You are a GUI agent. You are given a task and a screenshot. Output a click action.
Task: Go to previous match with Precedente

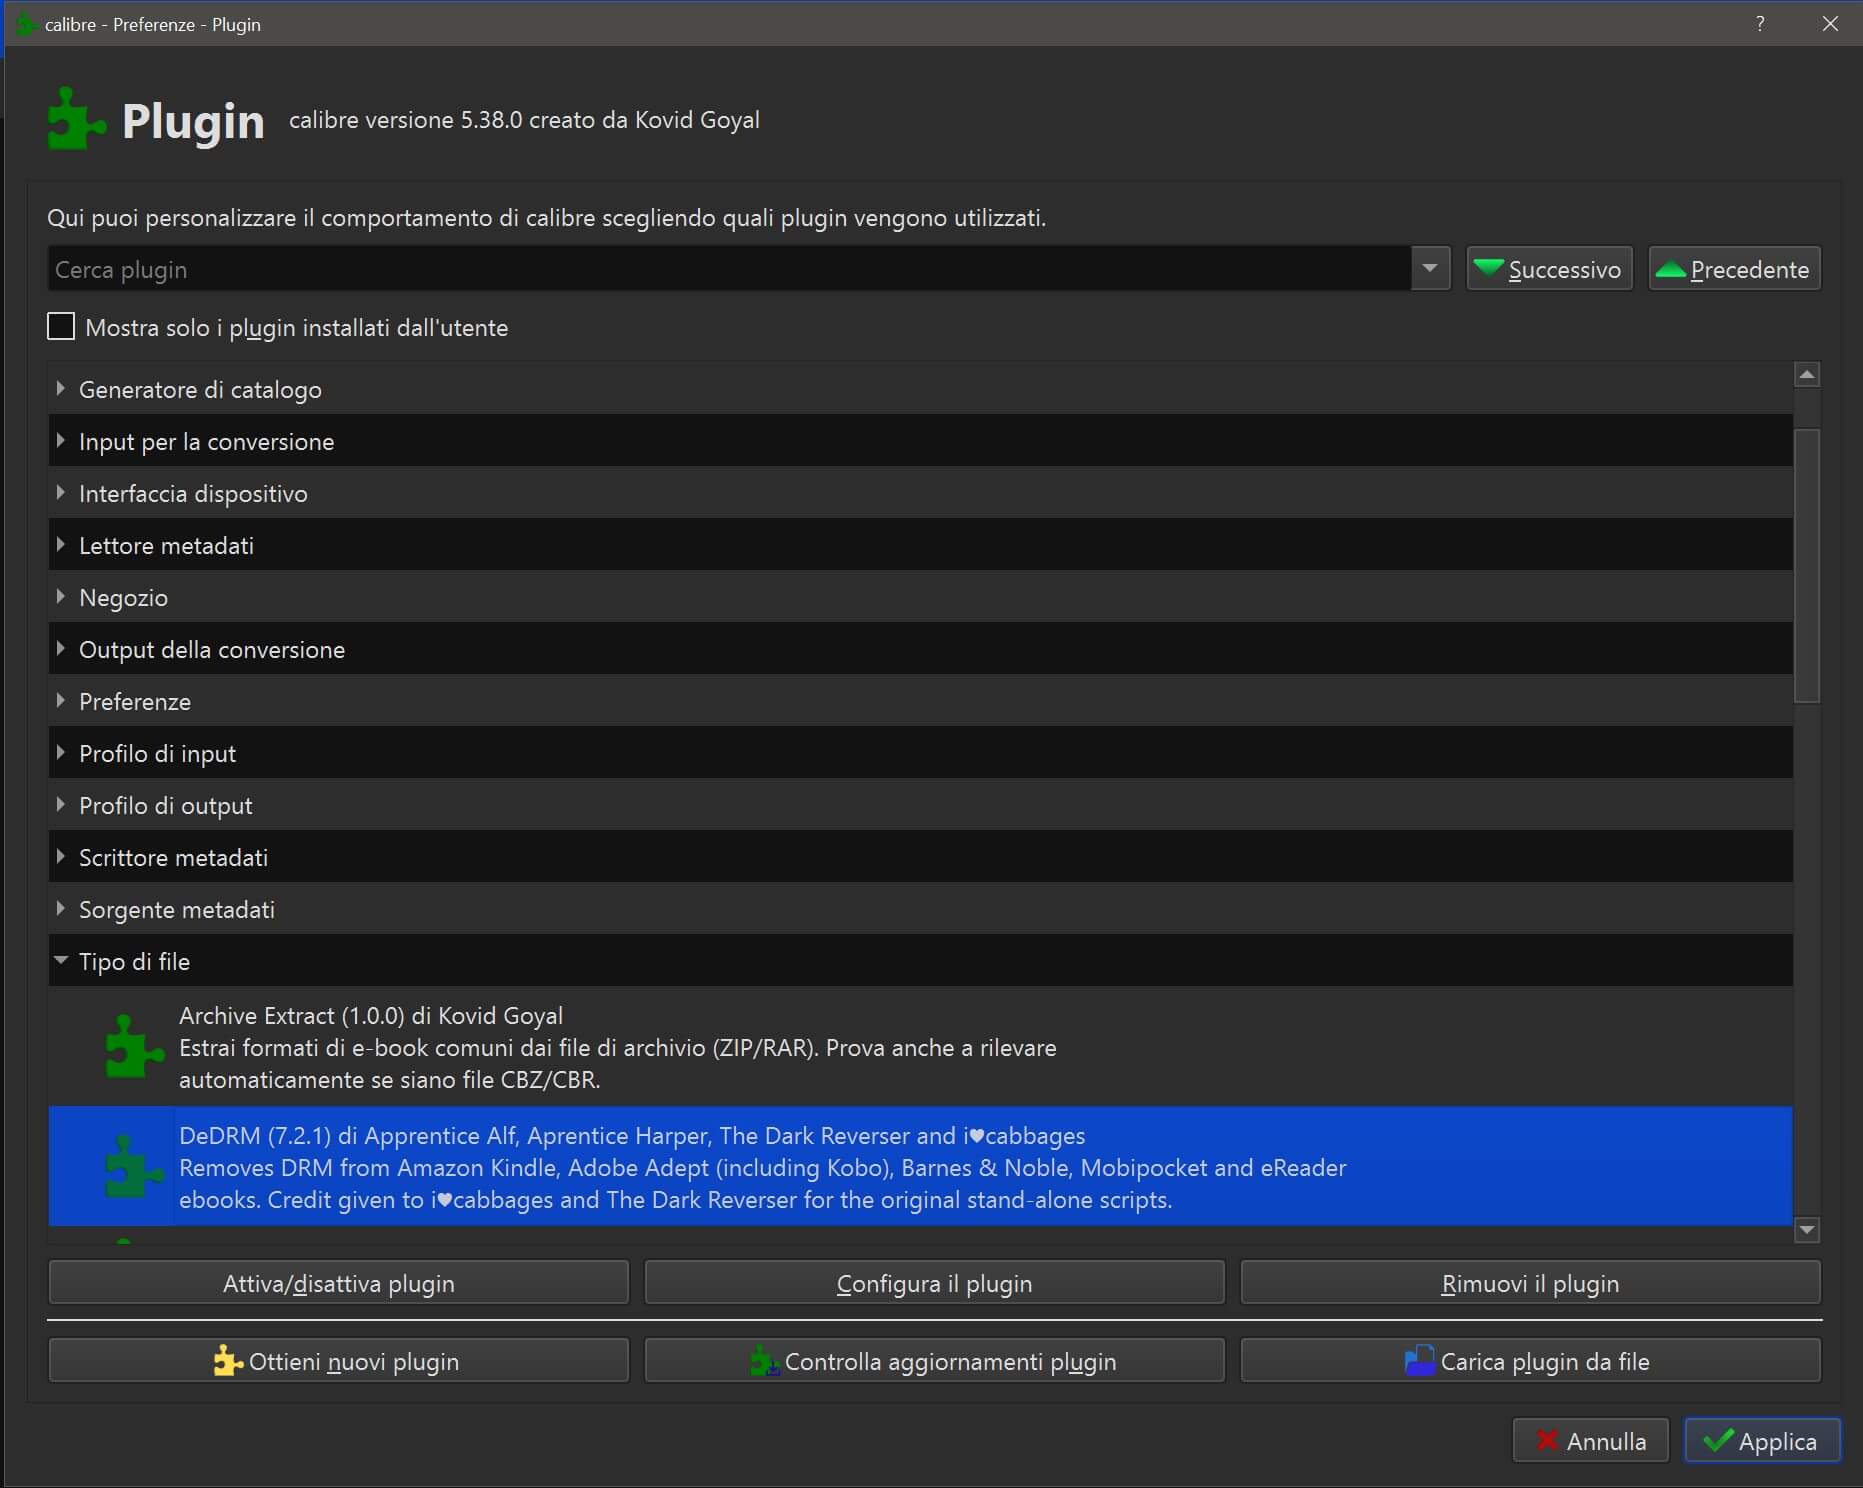coord(1733,269)
